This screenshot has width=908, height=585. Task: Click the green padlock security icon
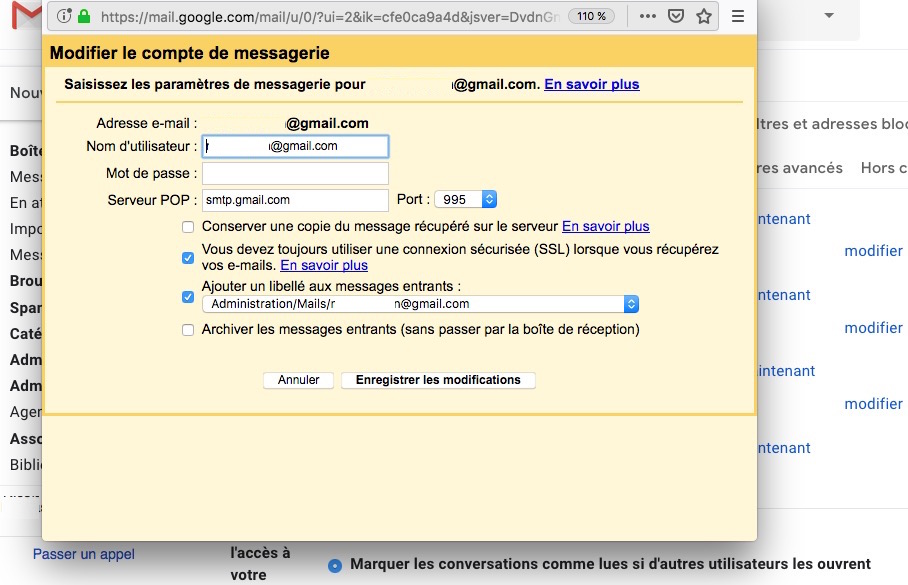pyautogui.click(x=84, y=16)
